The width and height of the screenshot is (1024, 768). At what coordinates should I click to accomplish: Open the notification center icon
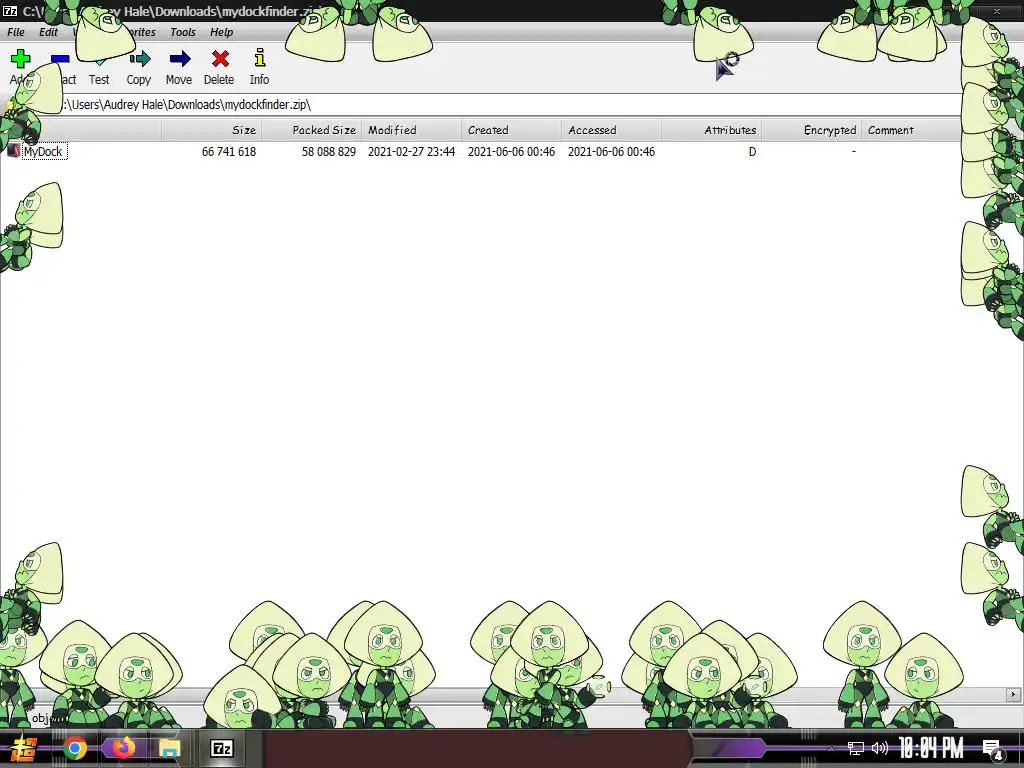pyautogui.click(x=993, y=750)
